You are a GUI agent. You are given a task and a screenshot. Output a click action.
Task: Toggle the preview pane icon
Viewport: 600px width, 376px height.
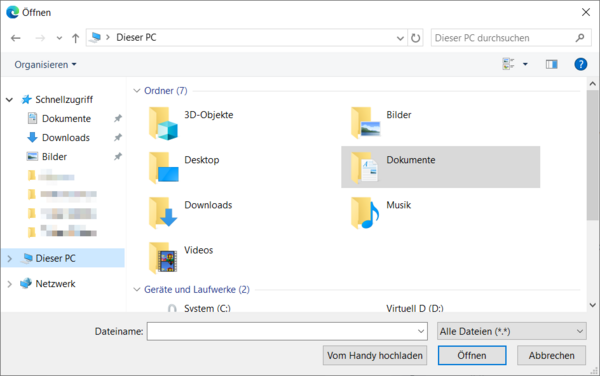551,64
